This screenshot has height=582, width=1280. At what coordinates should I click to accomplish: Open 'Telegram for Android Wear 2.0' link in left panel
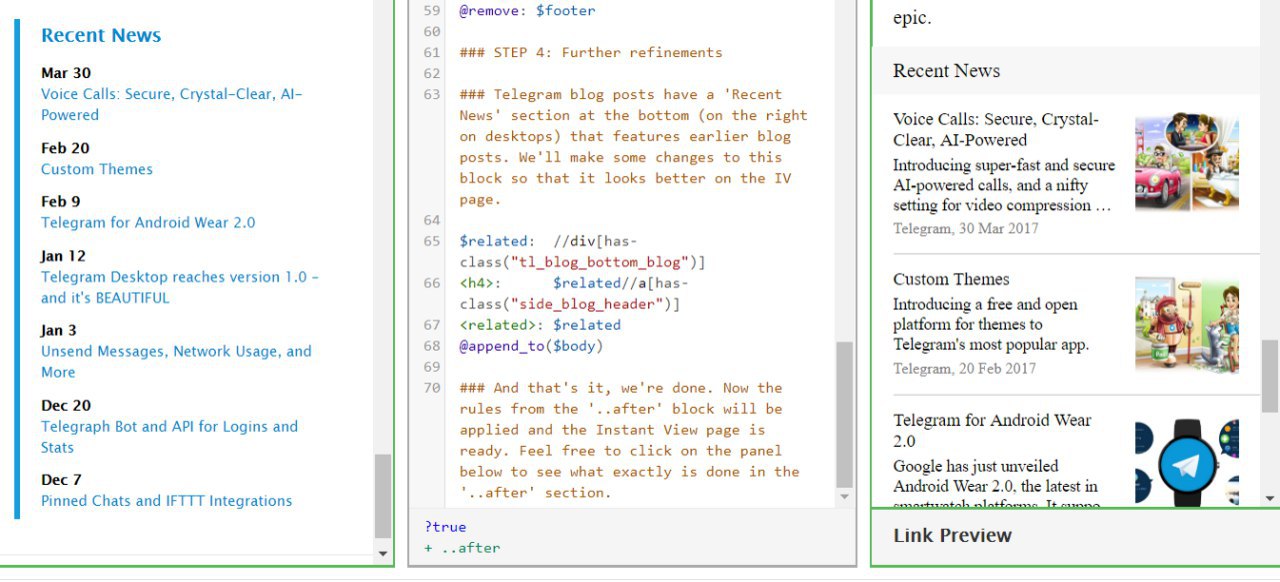click(148, 222)
